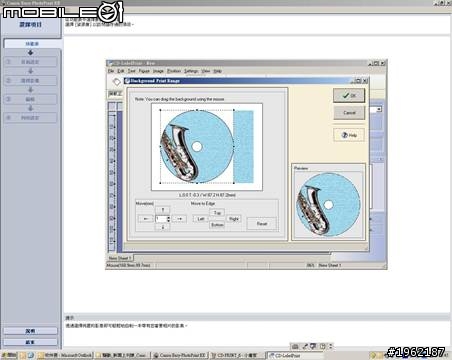Open Help in Background Print Range dialog
The image size is (452, 360).
349,135
